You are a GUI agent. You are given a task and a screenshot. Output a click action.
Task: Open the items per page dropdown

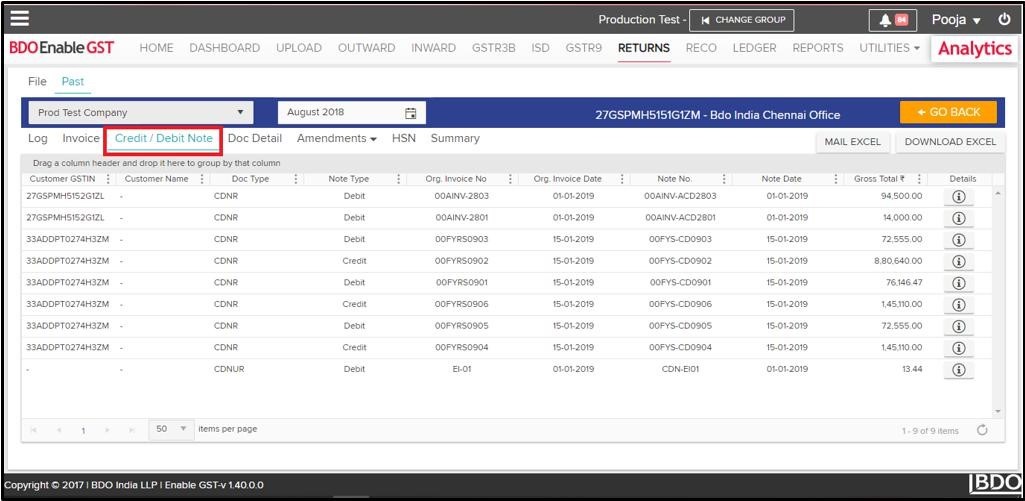click(183, 429)
